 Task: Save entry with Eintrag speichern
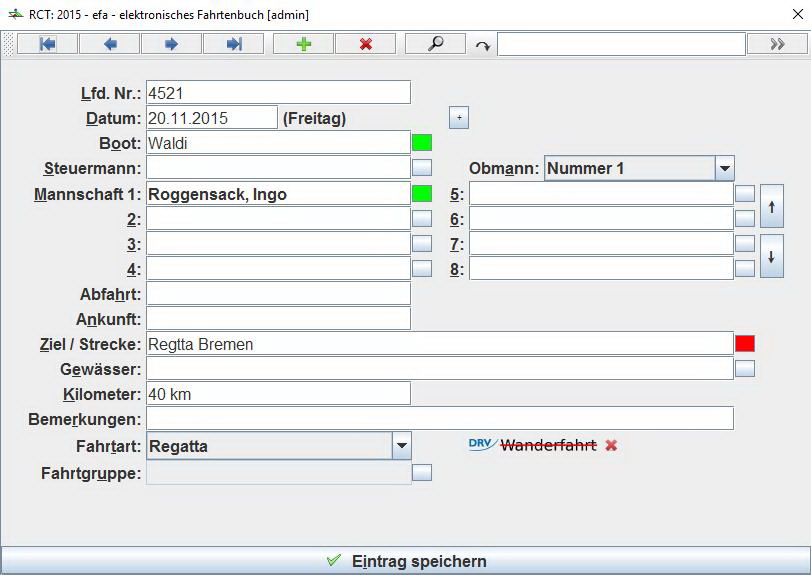coord(405,561)
